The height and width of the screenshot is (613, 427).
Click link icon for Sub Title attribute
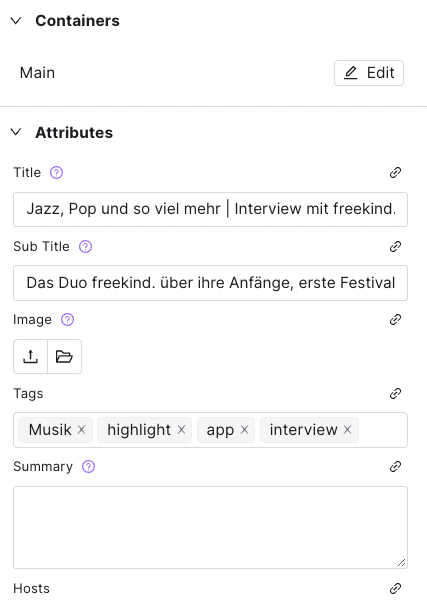tap(395, 247)
